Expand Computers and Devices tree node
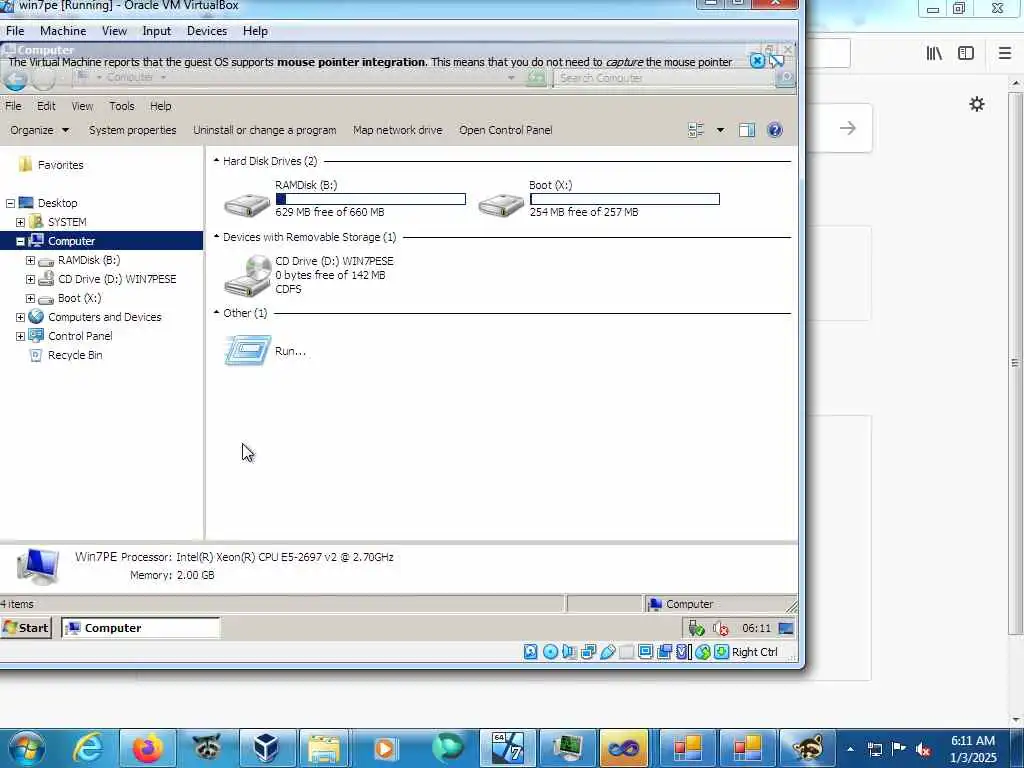1024x768 pixels. point(20,317)
